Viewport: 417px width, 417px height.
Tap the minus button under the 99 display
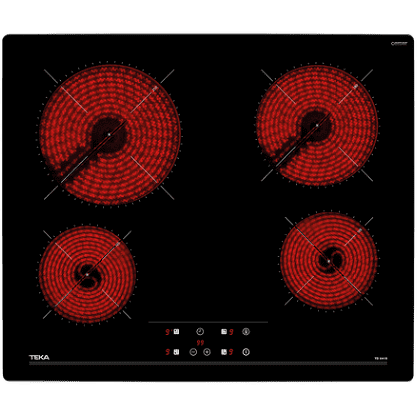tap(193, 352)
